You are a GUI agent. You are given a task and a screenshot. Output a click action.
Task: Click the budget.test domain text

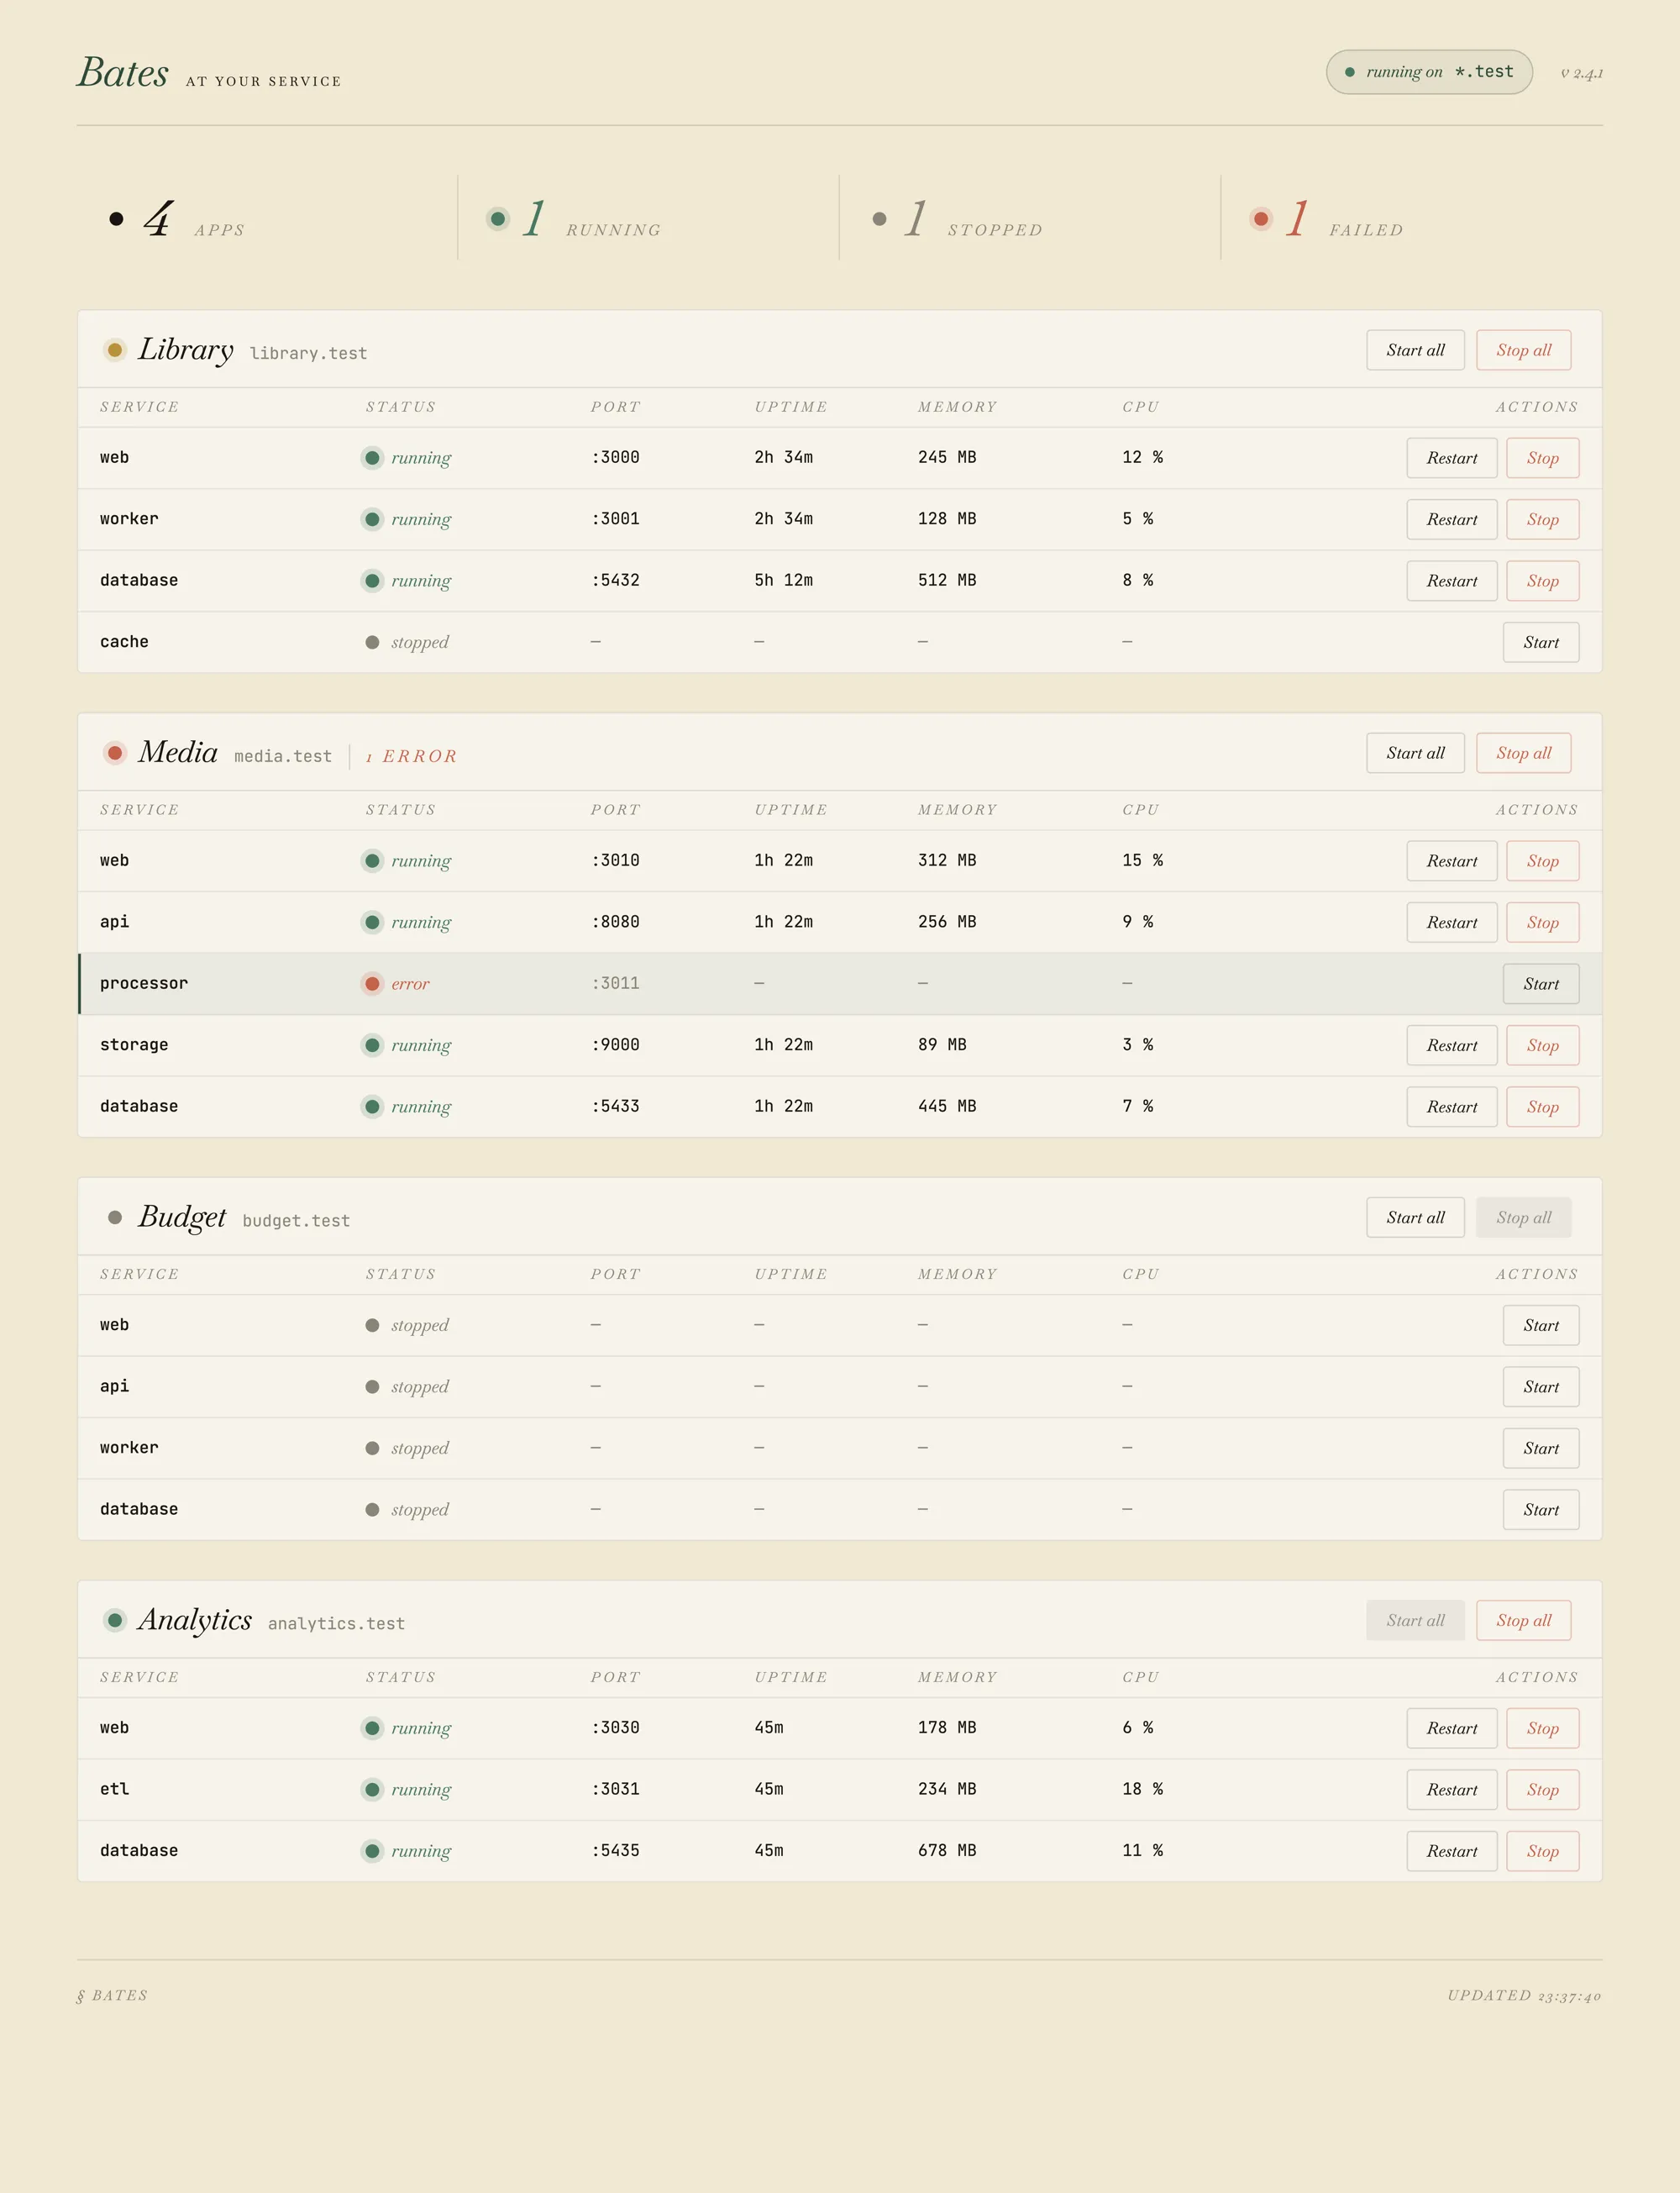296,1220
